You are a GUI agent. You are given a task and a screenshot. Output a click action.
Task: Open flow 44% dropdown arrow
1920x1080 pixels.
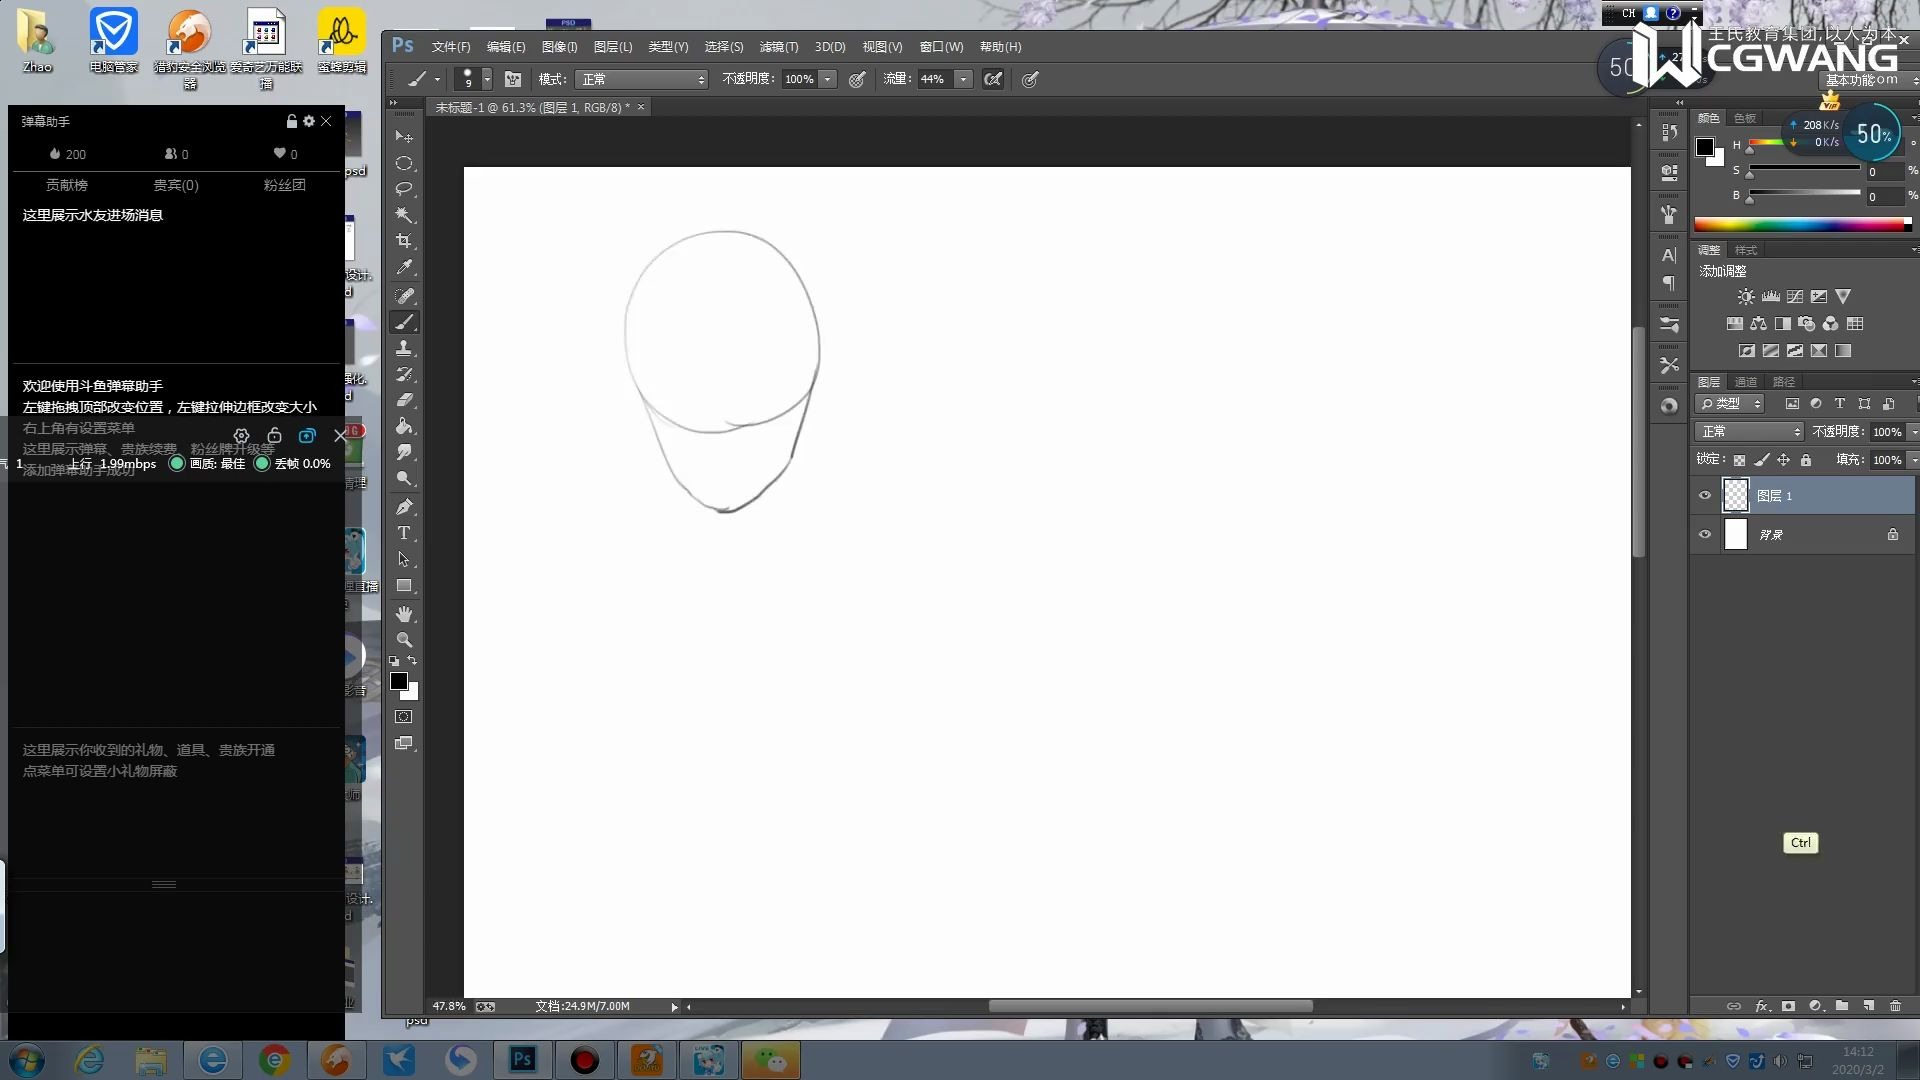click(963, 79)
